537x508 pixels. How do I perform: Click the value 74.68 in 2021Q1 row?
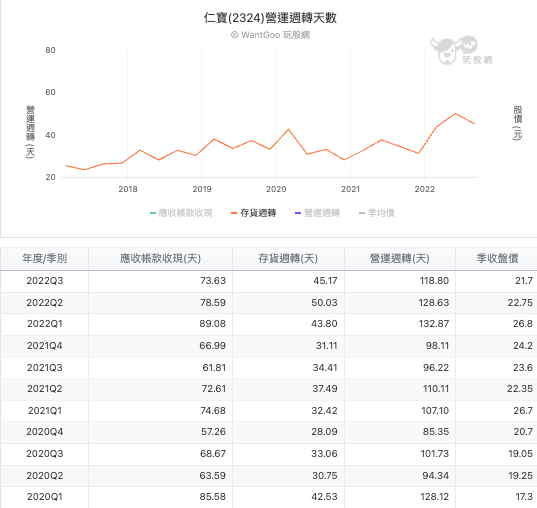point(213,411)
